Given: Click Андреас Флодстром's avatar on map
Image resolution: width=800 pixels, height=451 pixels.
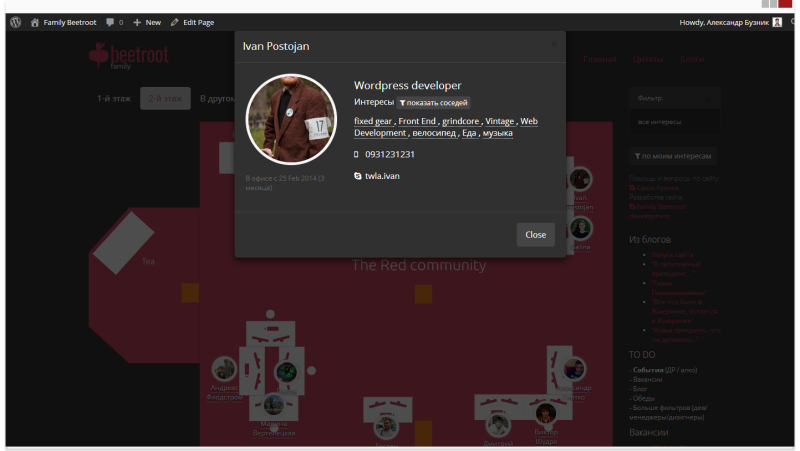Looking at the screenshot, I should click(x=224, y=369).
